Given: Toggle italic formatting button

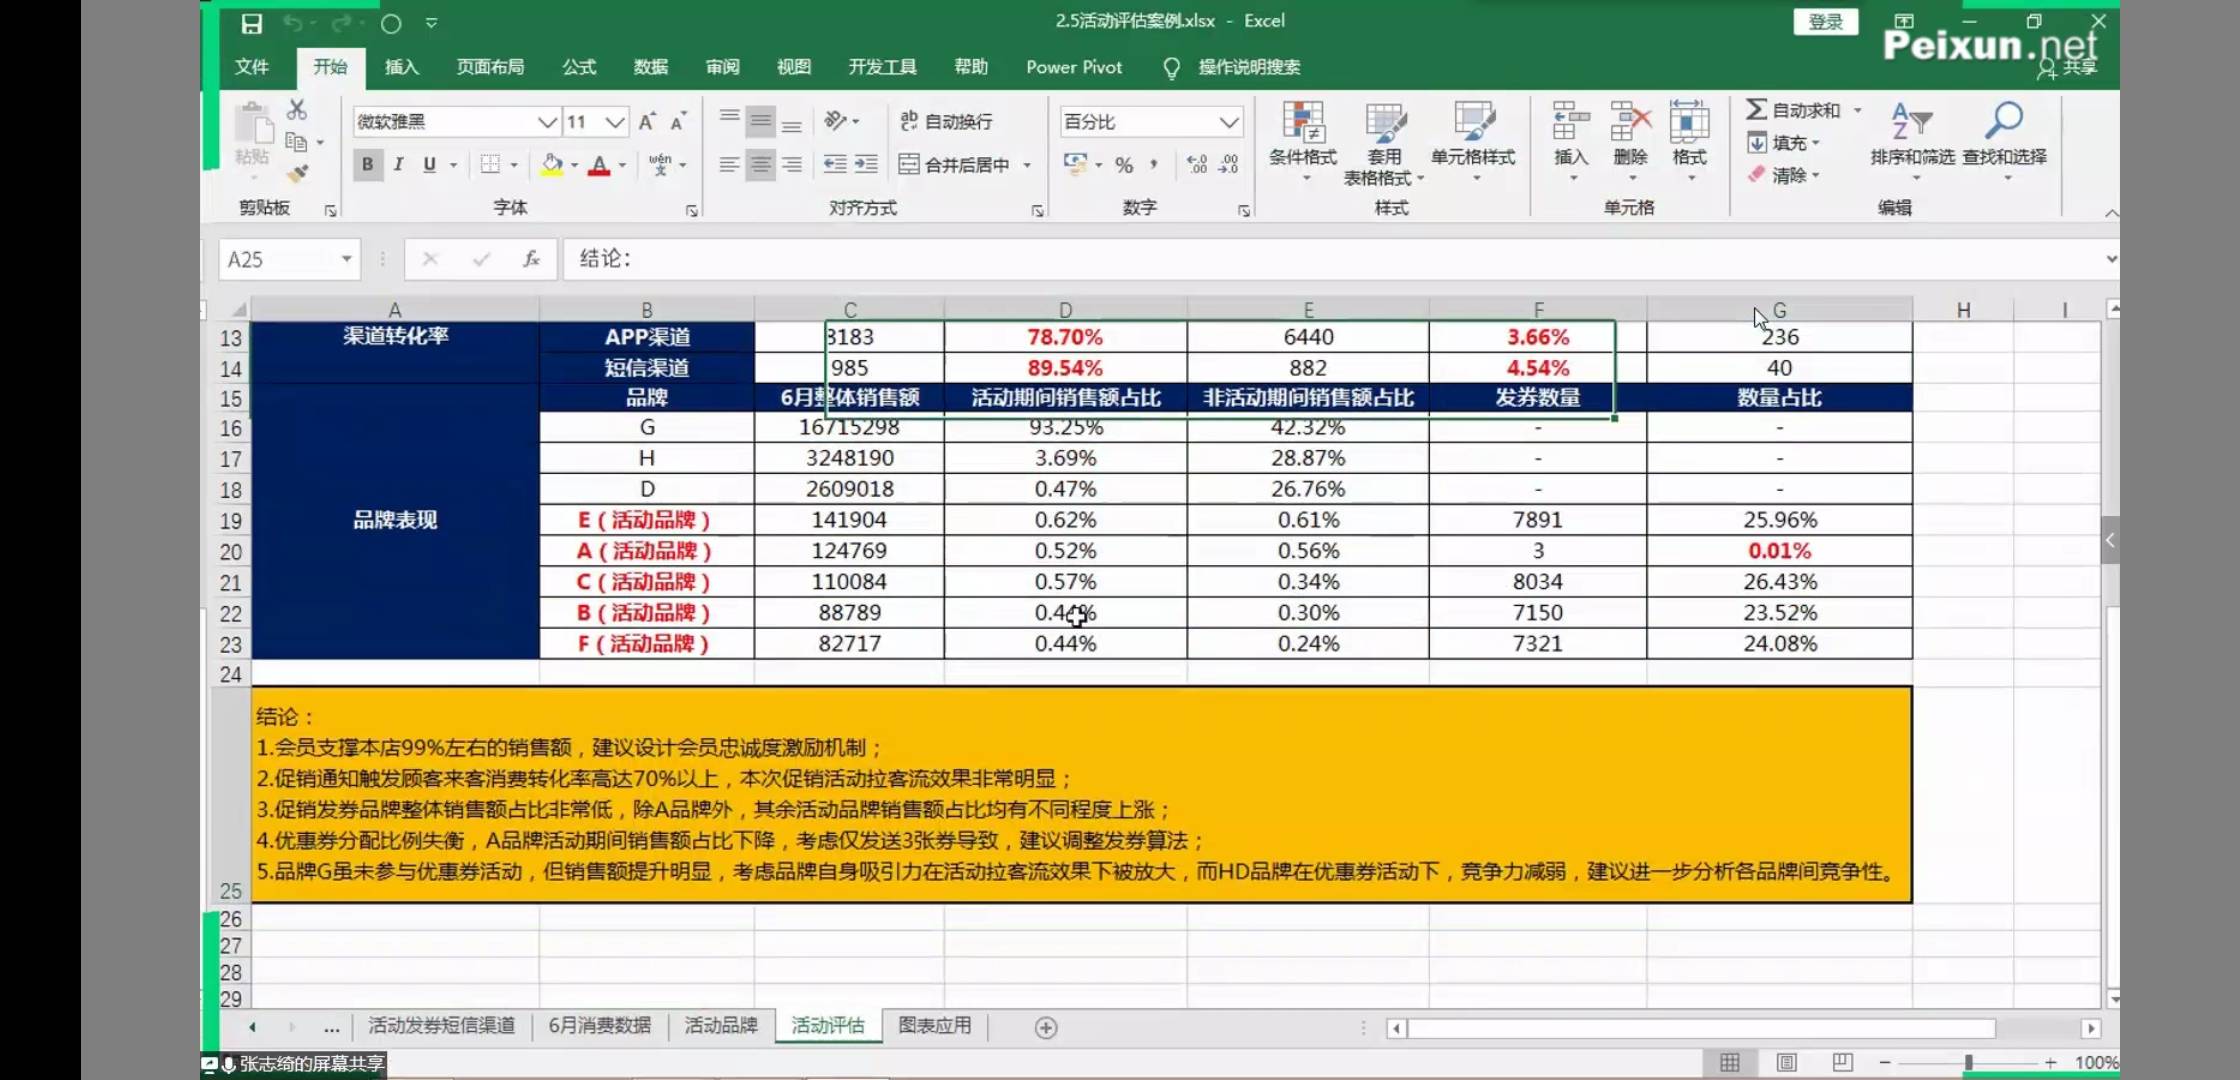Looking at the screenshot, I should 398,164.
